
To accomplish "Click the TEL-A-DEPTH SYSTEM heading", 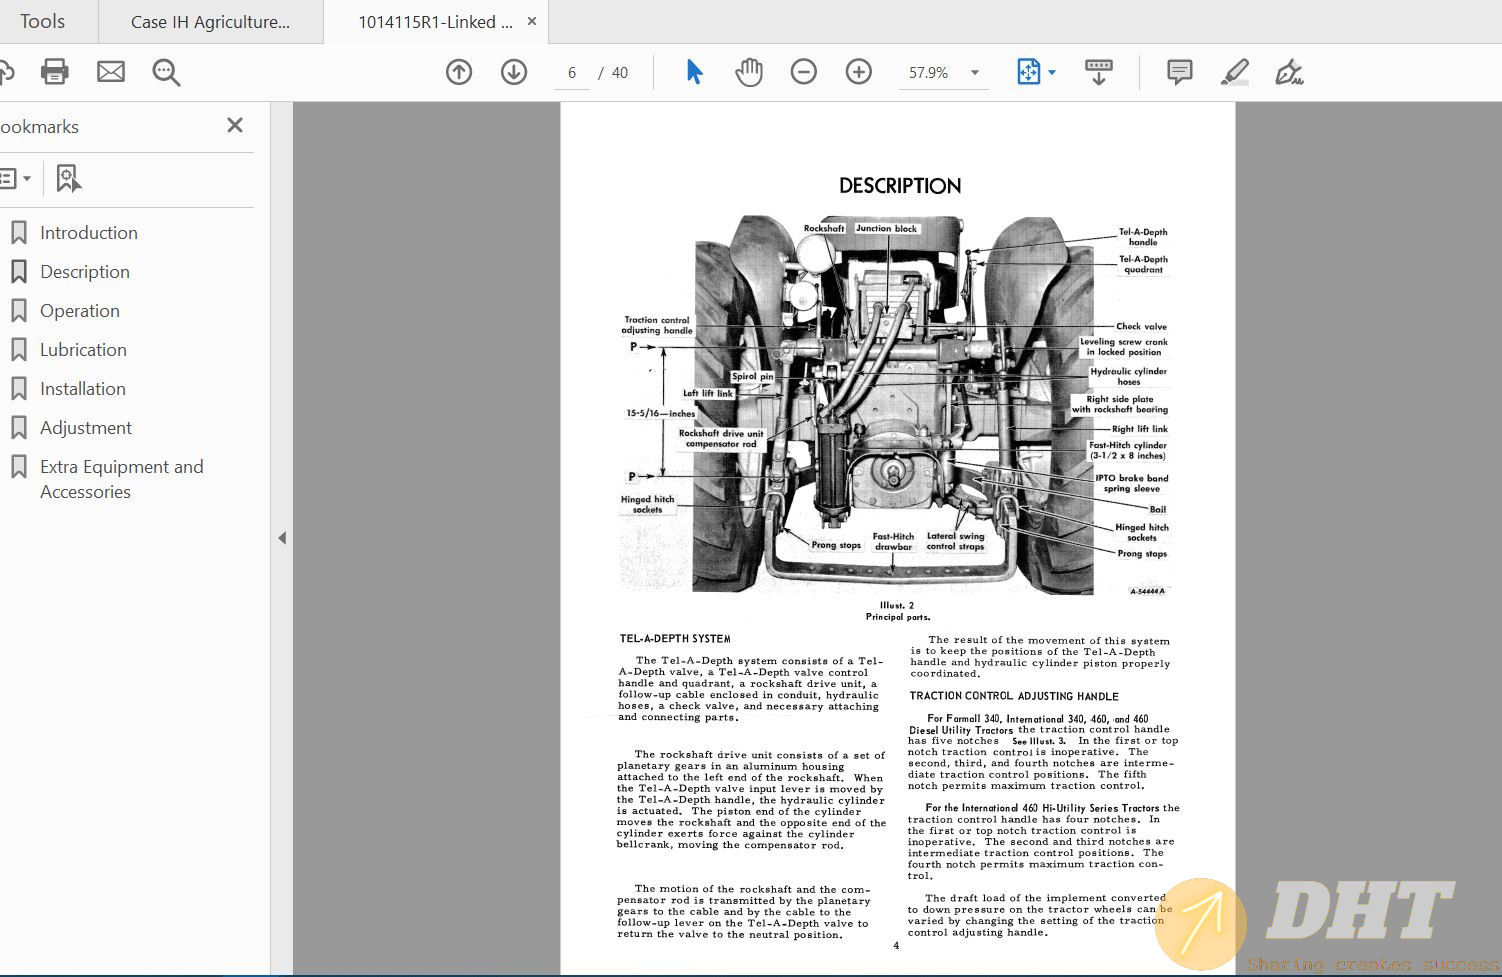I will point(675,638).
